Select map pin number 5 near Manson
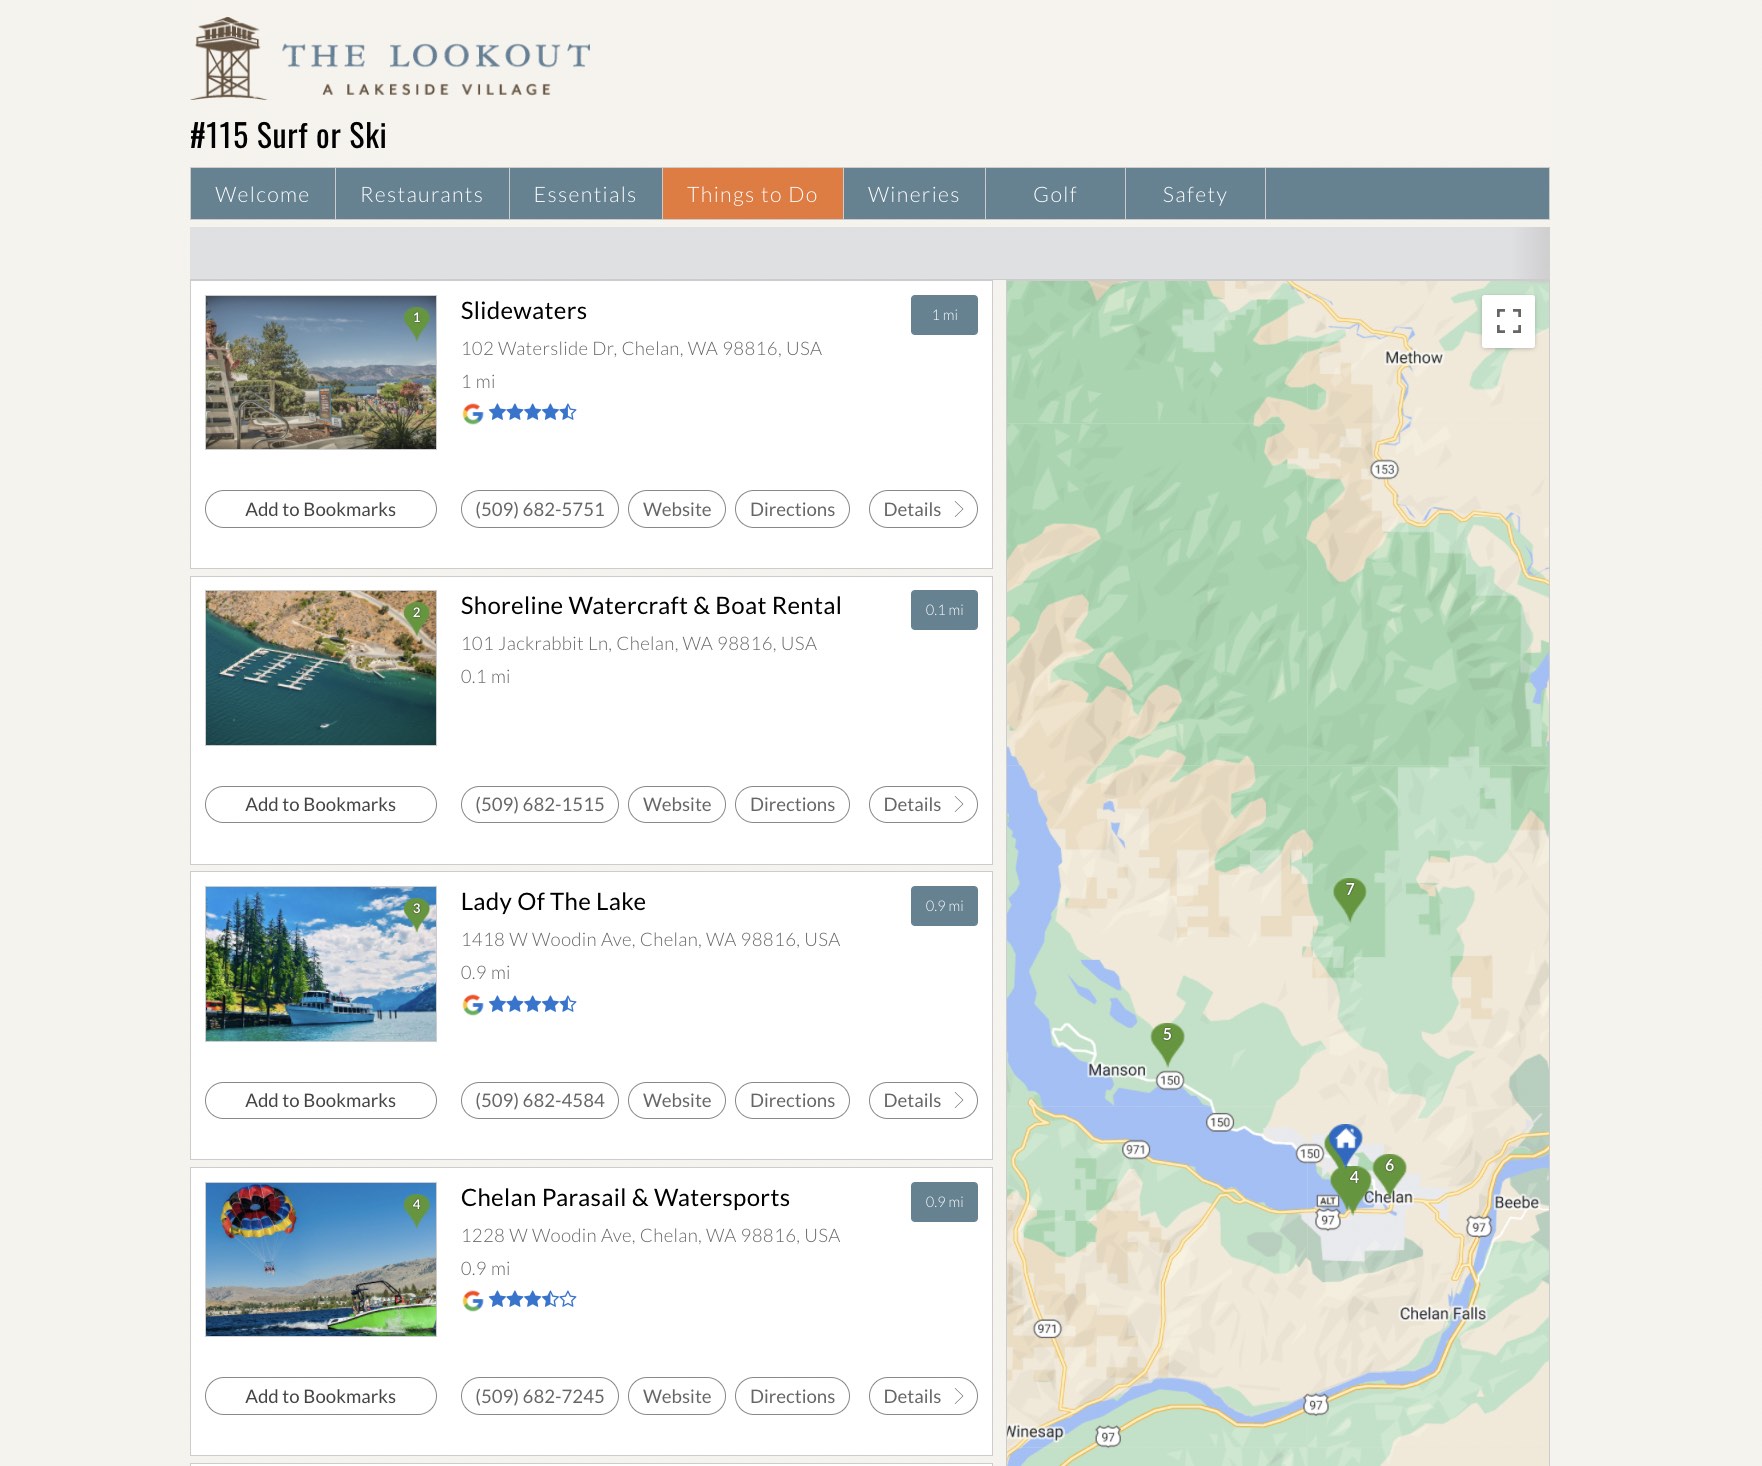 coord(1166,1043)
